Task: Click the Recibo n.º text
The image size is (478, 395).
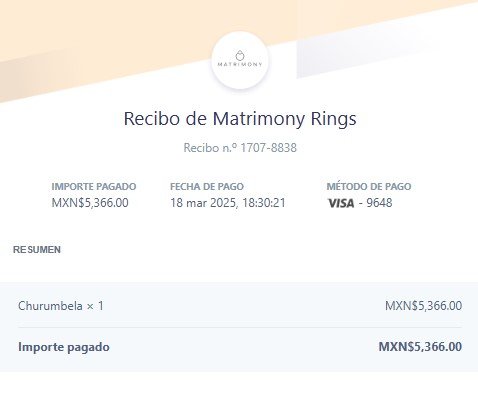Action: 210,148
